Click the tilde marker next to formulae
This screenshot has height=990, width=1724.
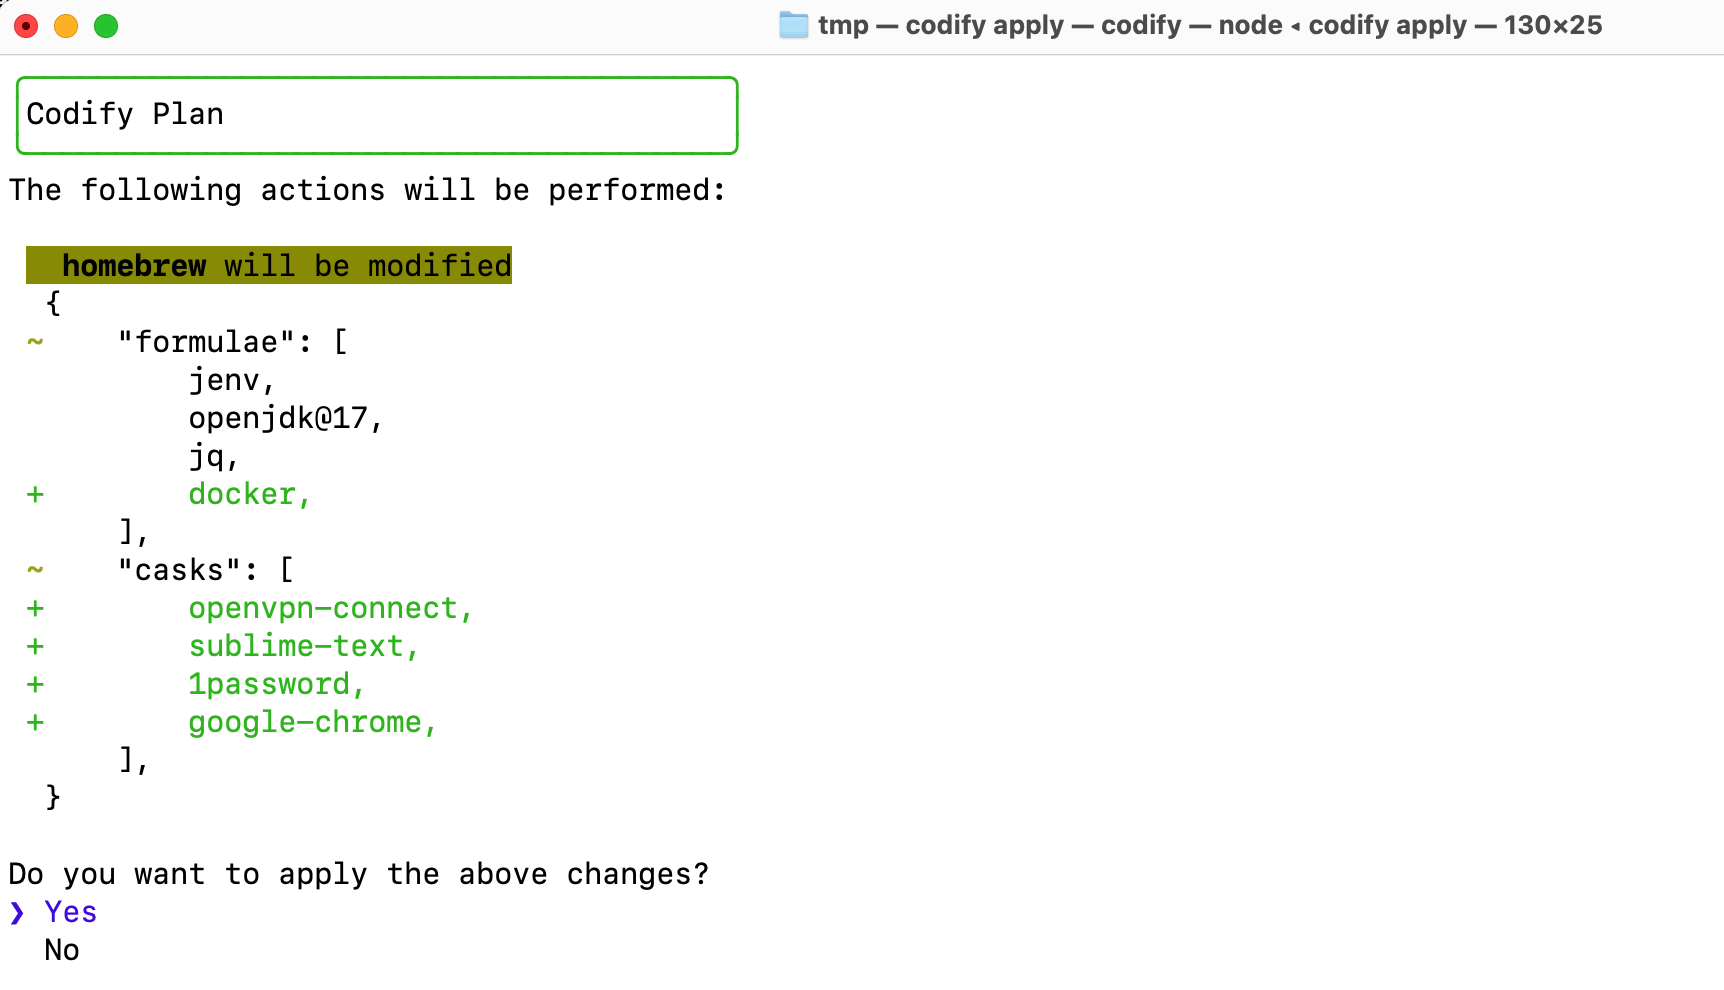pos(35,343)
